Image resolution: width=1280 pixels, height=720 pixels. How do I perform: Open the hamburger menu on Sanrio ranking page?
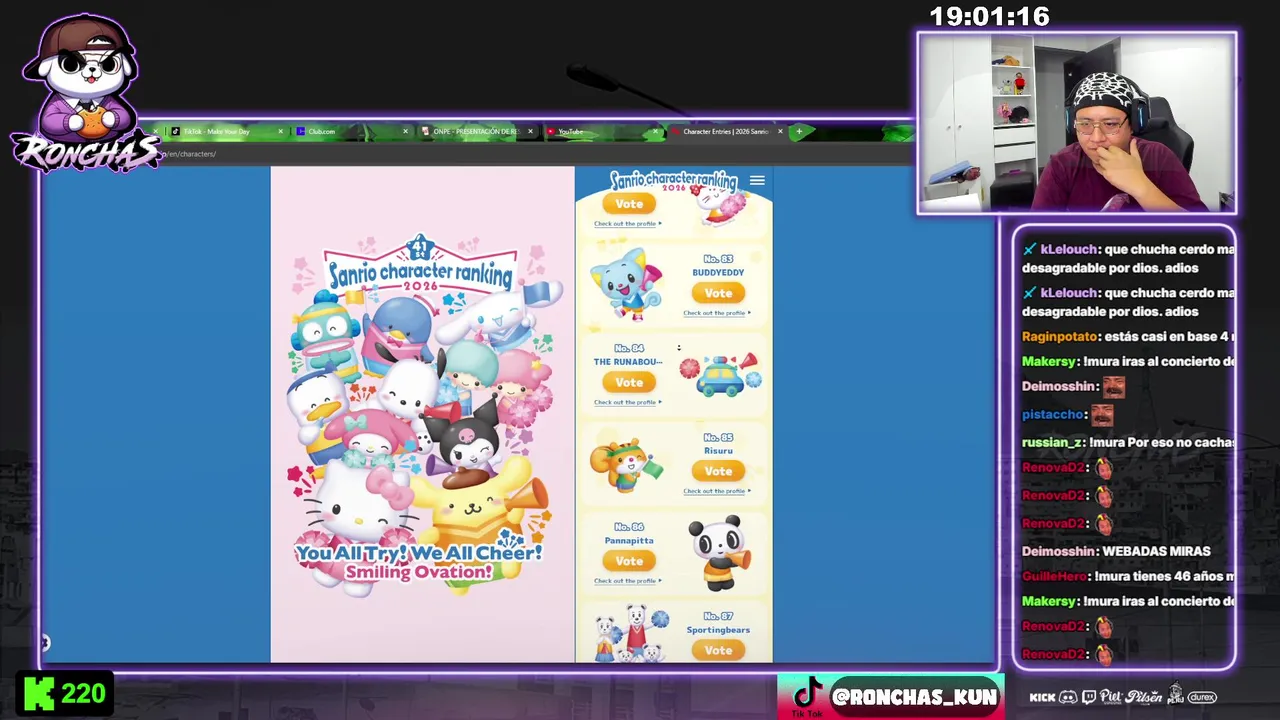point(757,181)
